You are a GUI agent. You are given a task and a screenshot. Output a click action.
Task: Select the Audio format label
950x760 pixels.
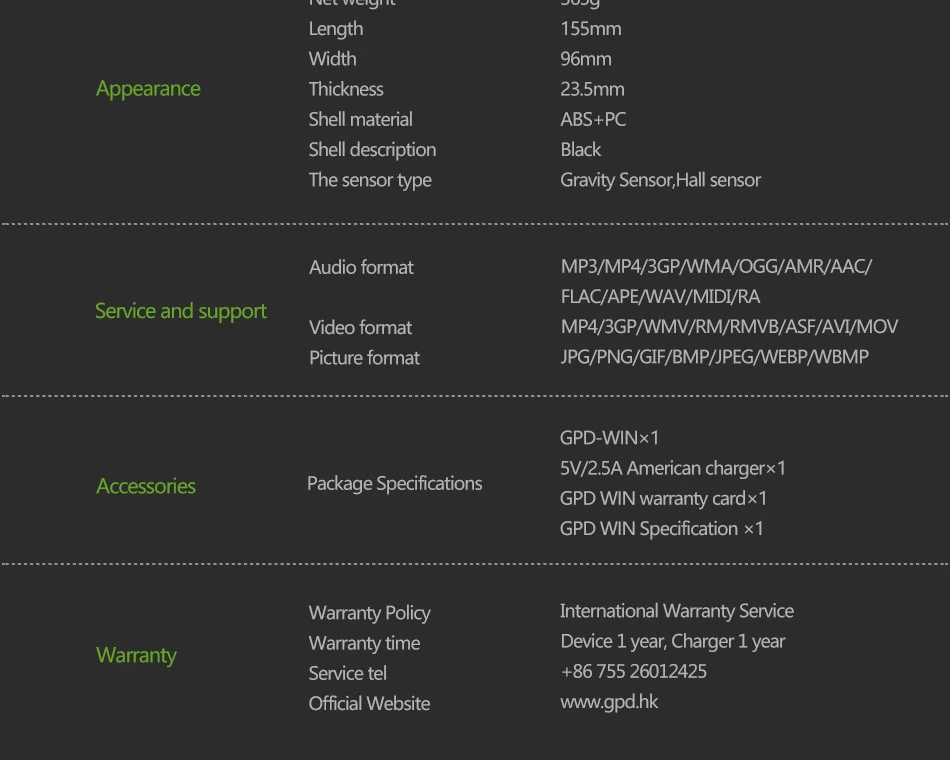(x=361, y=267)
